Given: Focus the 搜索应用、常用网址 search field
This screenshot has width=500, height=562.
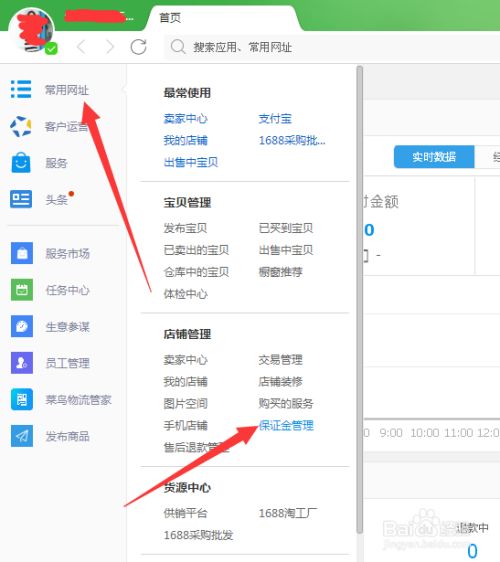Looking at the screenshot, I should point(332,47).
